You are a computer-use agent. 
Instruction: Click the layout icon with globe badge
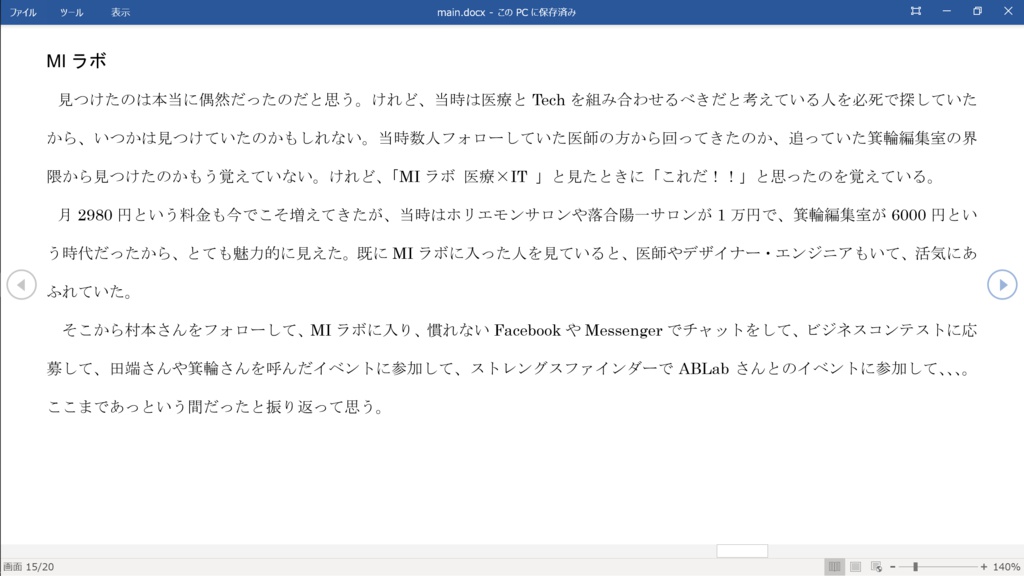(876, 566)
